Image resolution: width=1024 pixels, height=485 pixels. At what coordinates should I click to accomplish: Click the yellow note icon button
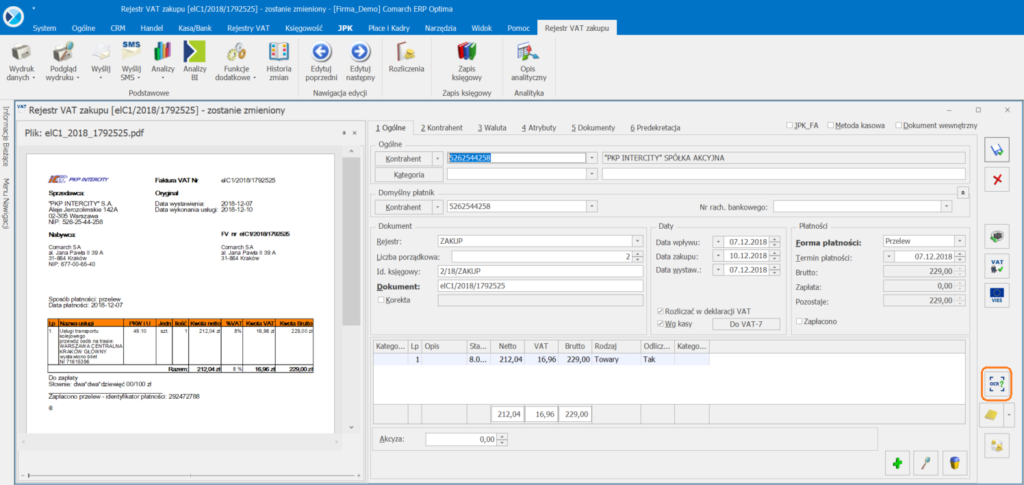(x=993, y=413)
